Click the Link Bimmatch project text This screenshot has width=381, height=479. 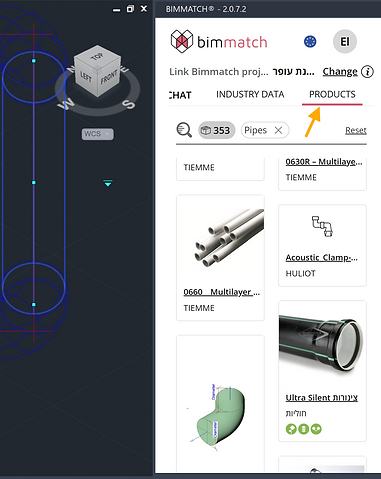click(x=219, y=72)
